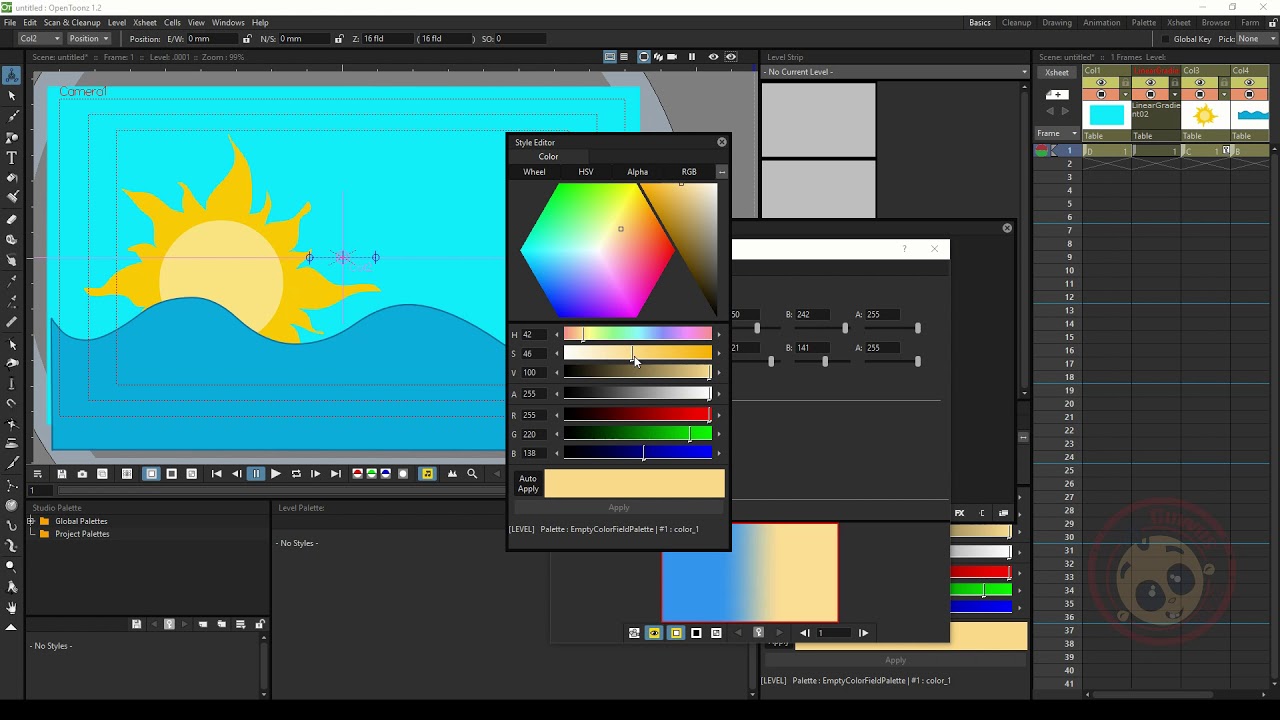Select the Selection arrow tool

tap(12, 96)
